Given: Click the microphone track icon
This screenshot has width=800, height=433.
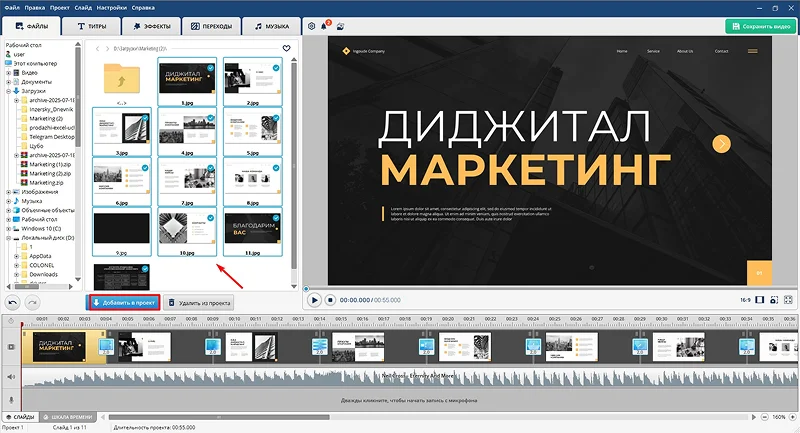Looking at the screenshot, I should [11, 400].
